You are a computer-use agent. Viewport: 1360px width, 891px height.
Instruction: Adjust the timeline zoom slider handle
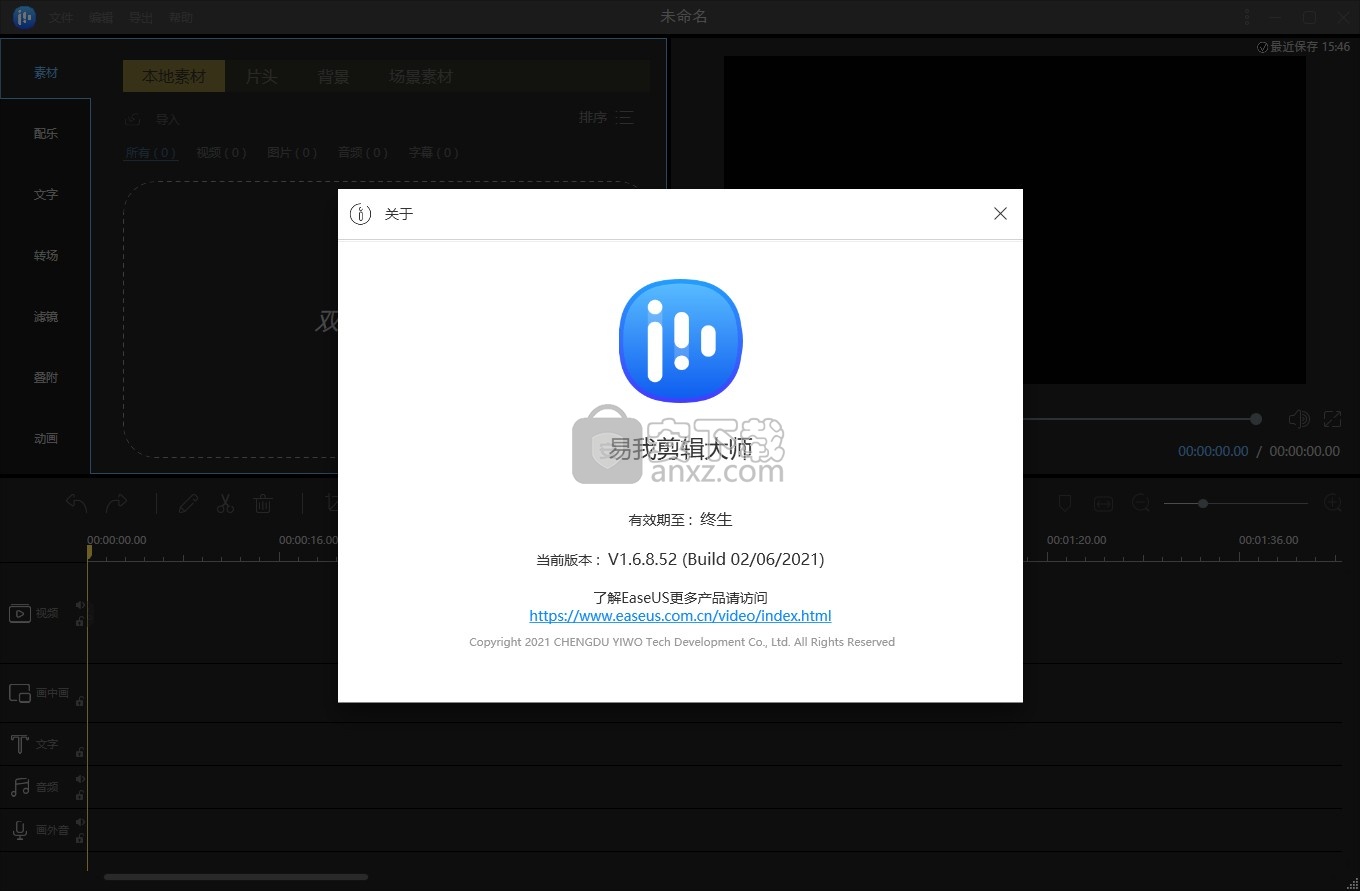tap(1203, 504)
